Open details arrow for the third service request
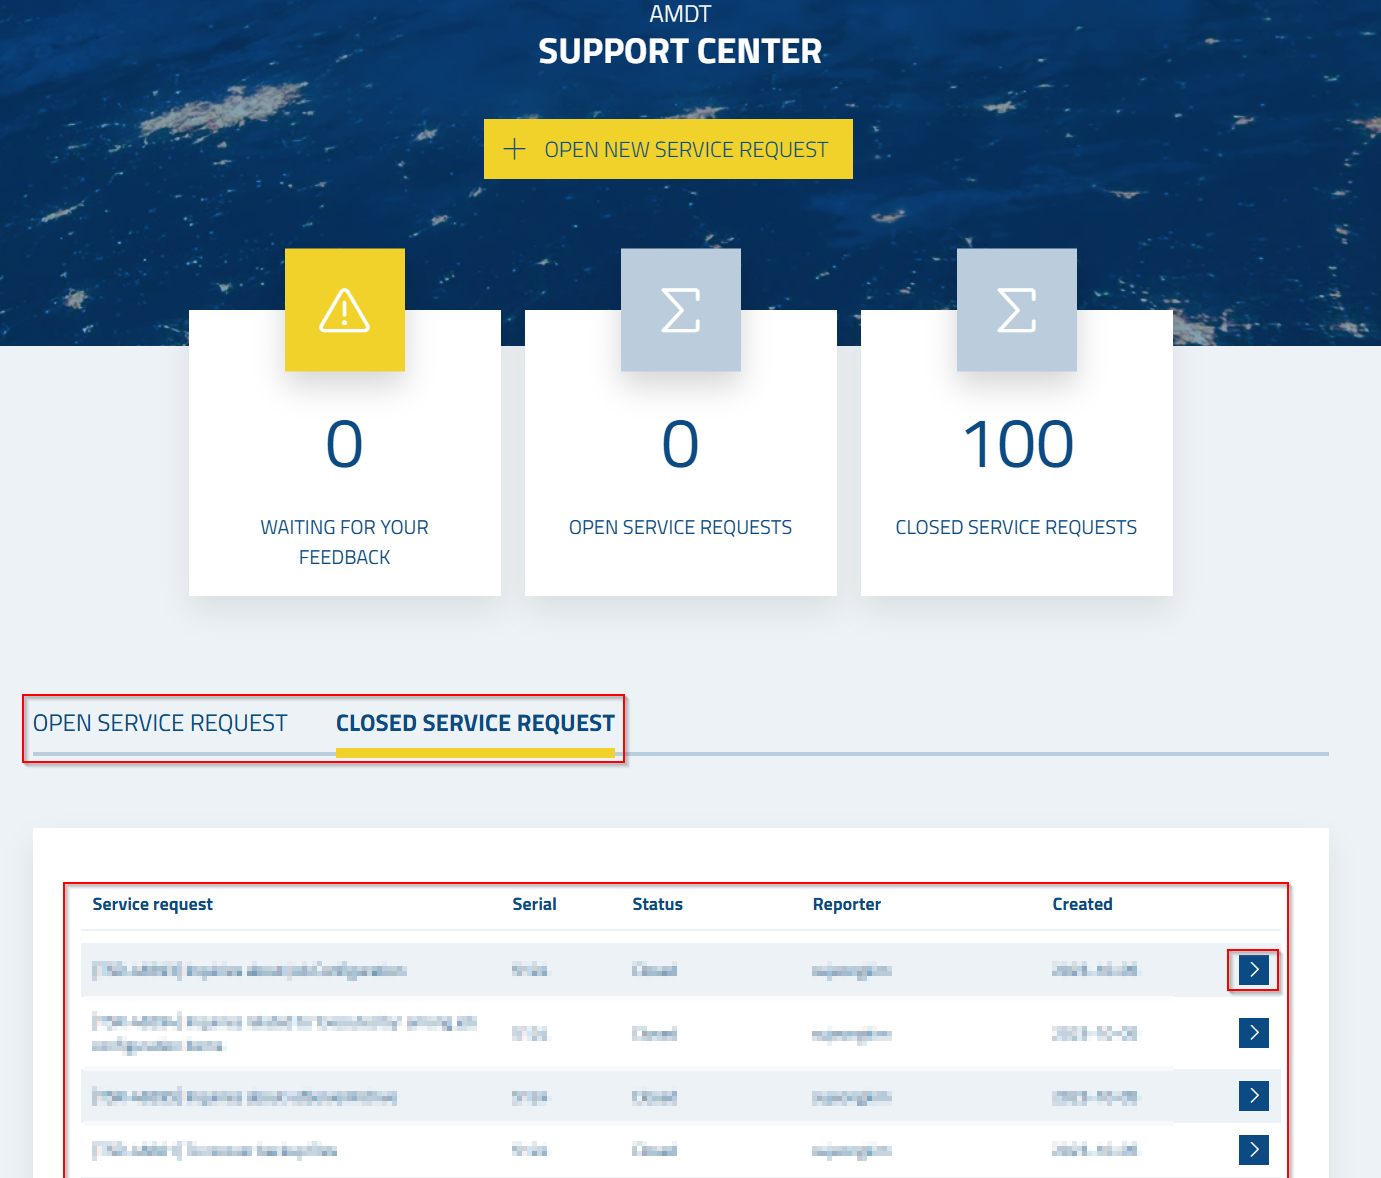The width and height of the screenshot is (1381, 1178). tap(1253, 1095)
